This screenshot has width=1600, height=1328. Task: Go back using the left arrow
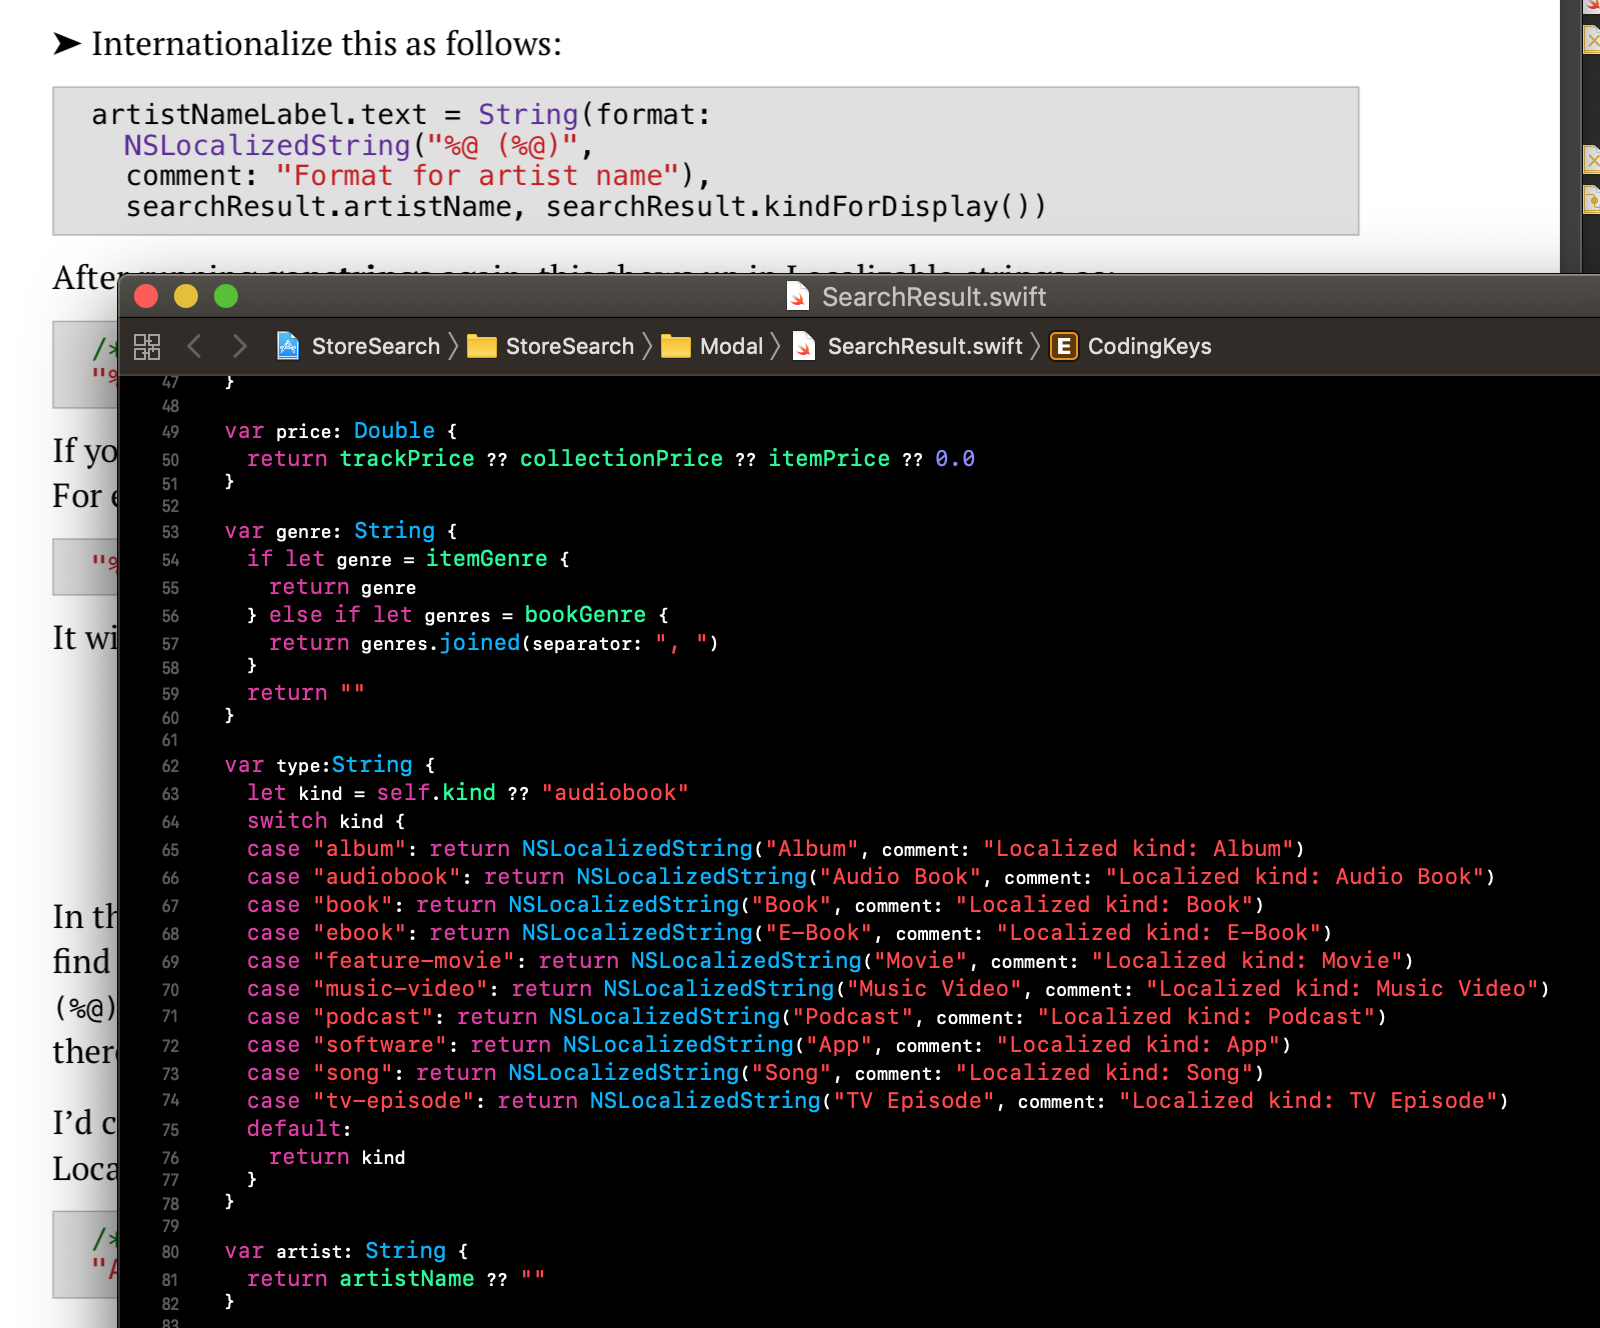[x=195, y=347]
